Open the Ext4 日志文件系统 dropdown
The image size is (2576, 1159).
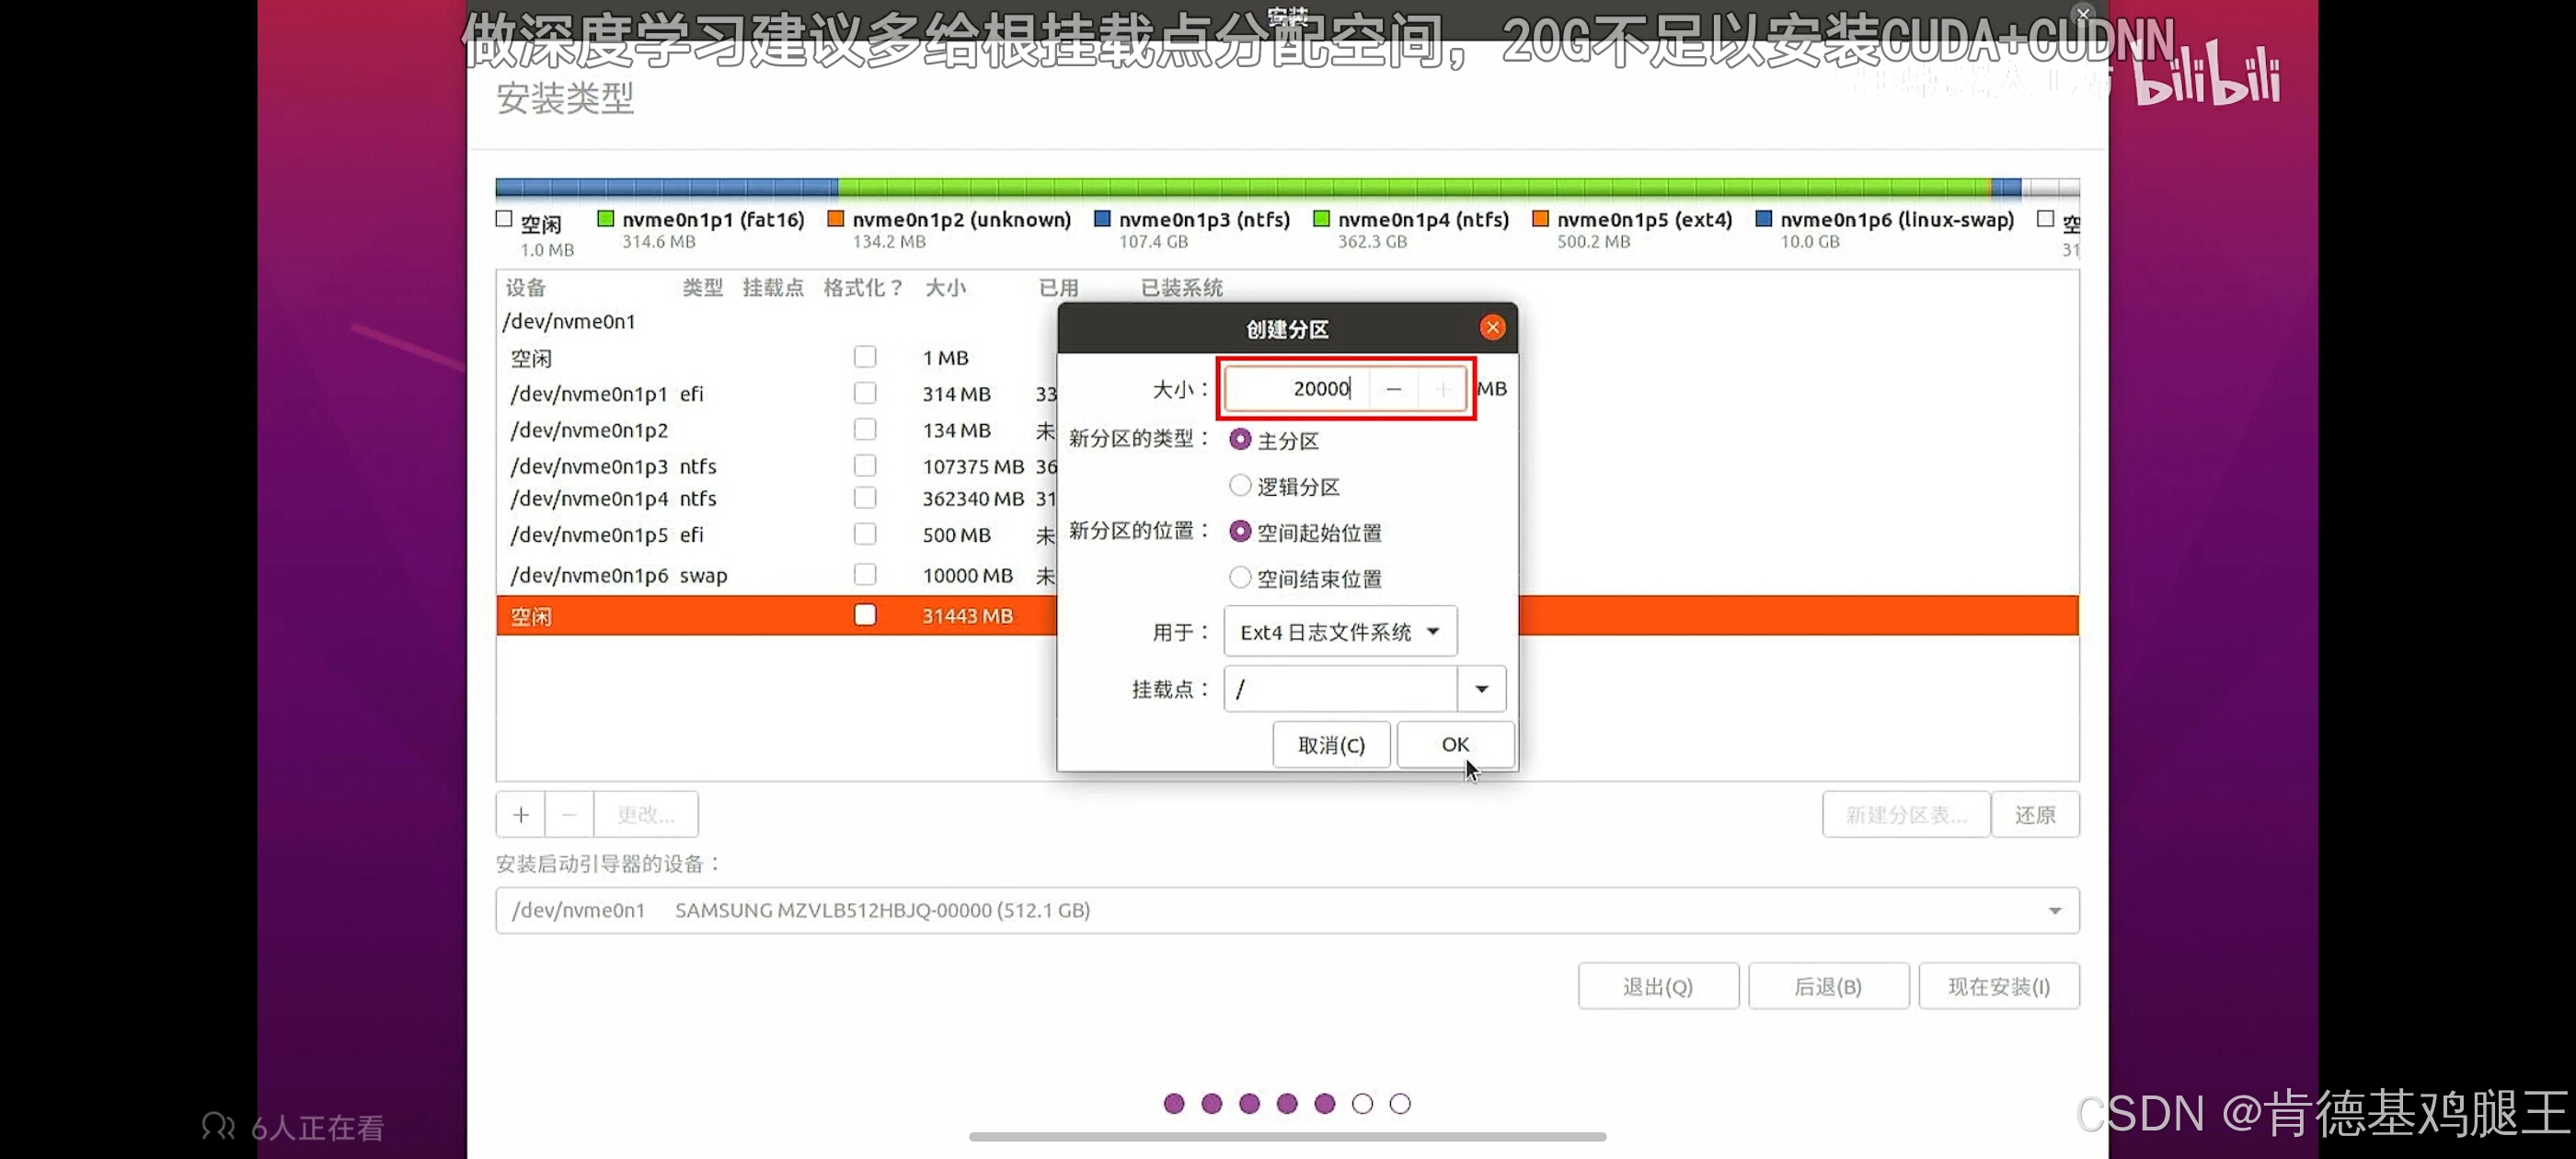coord(1340,632)
